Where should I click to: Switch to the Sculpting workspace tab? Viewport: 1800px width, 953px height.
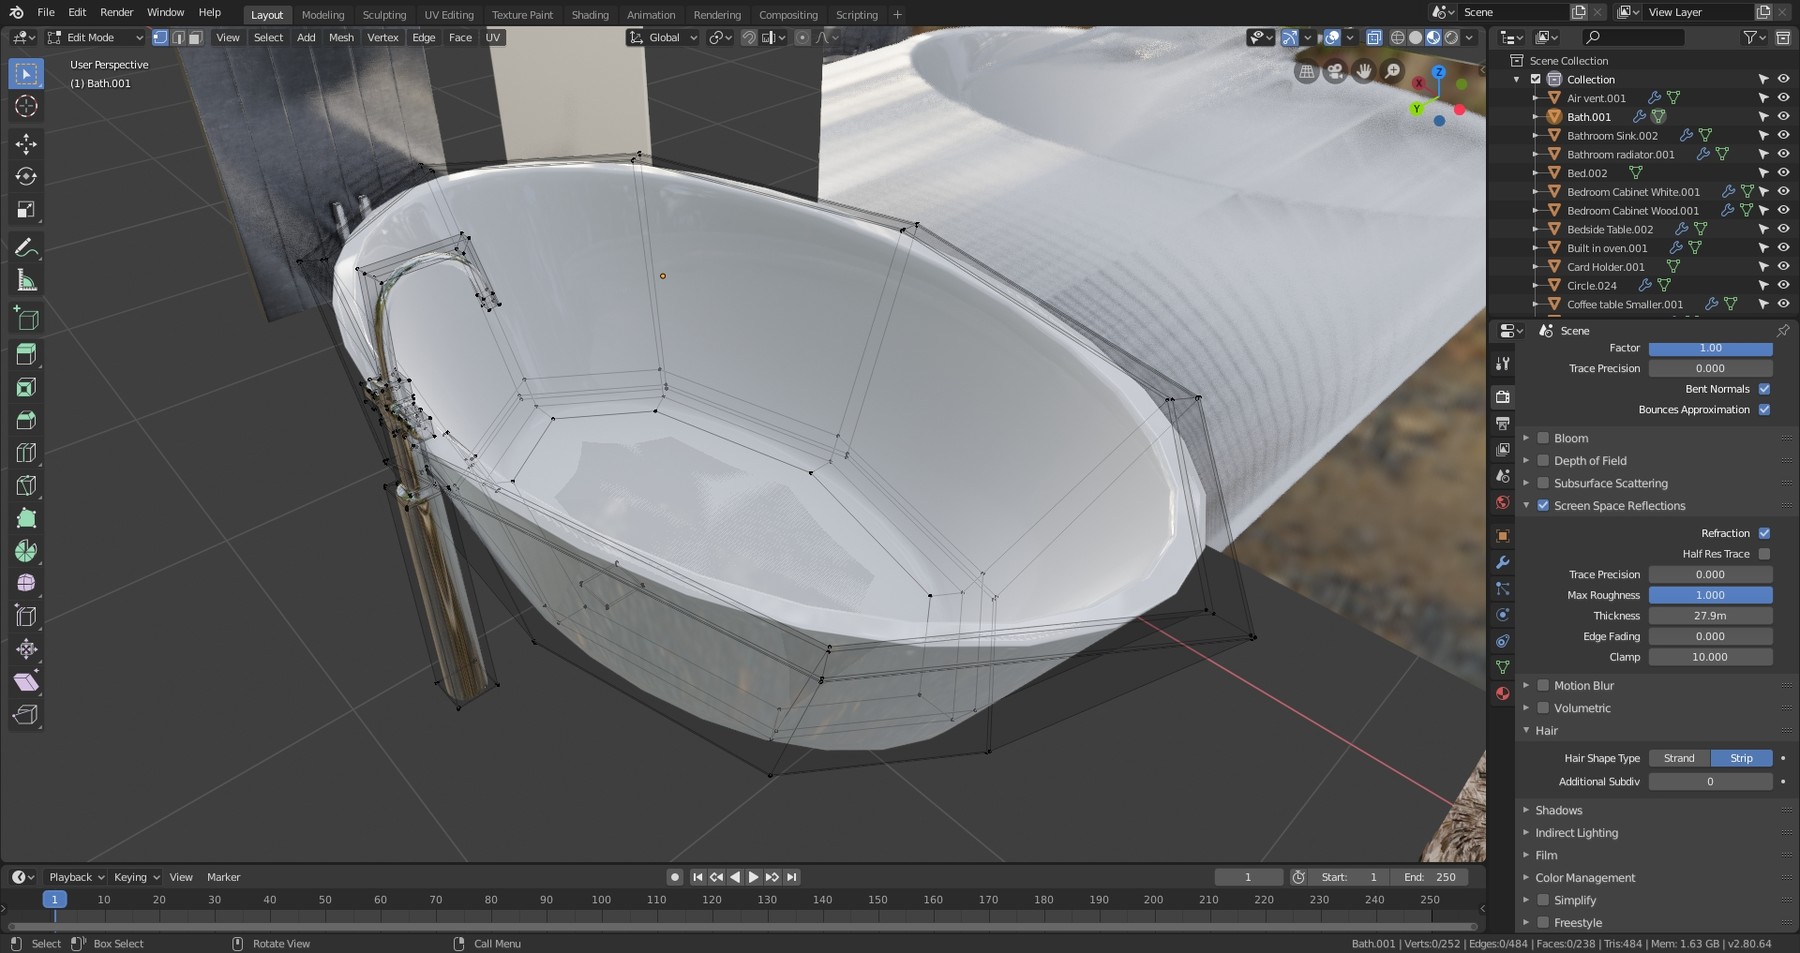coord(384,15)
